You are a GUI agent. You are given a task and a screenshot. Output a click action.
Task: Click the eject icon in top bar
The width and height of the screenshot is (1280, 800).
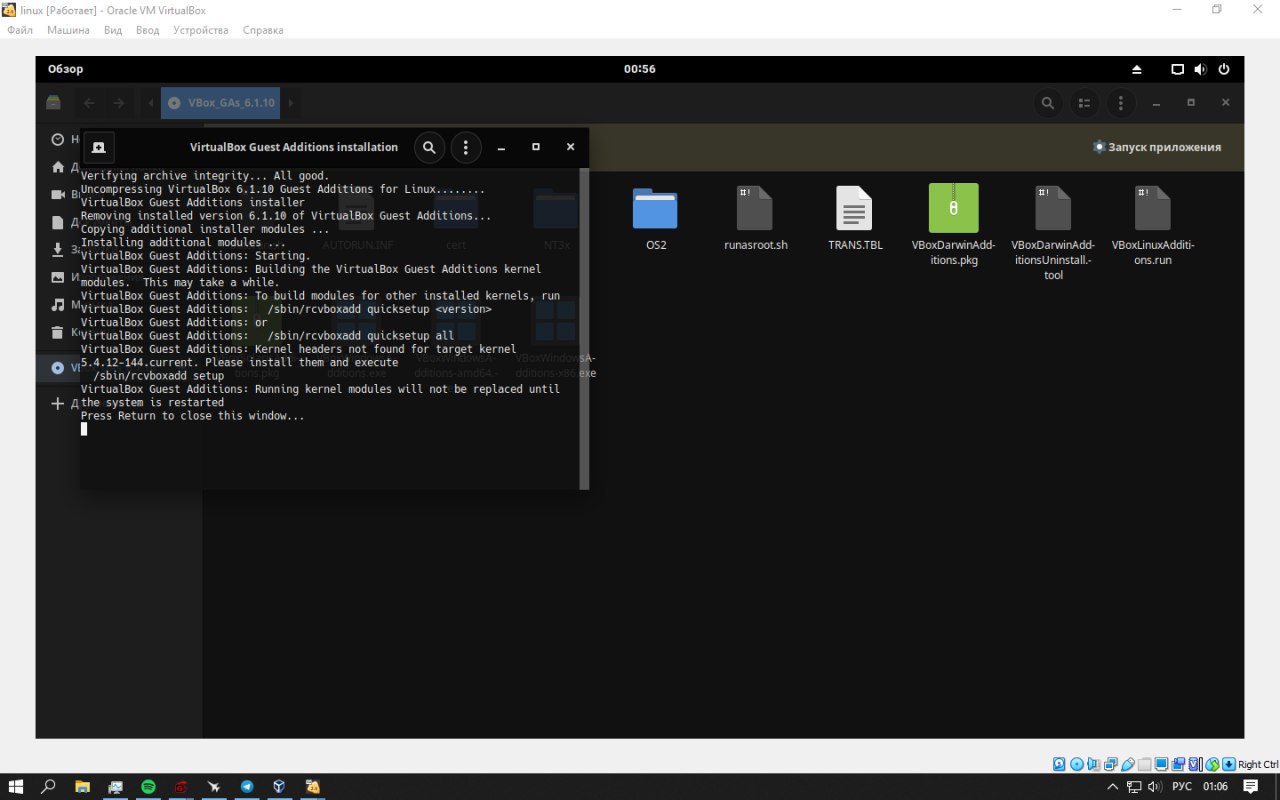(1137, 70)
